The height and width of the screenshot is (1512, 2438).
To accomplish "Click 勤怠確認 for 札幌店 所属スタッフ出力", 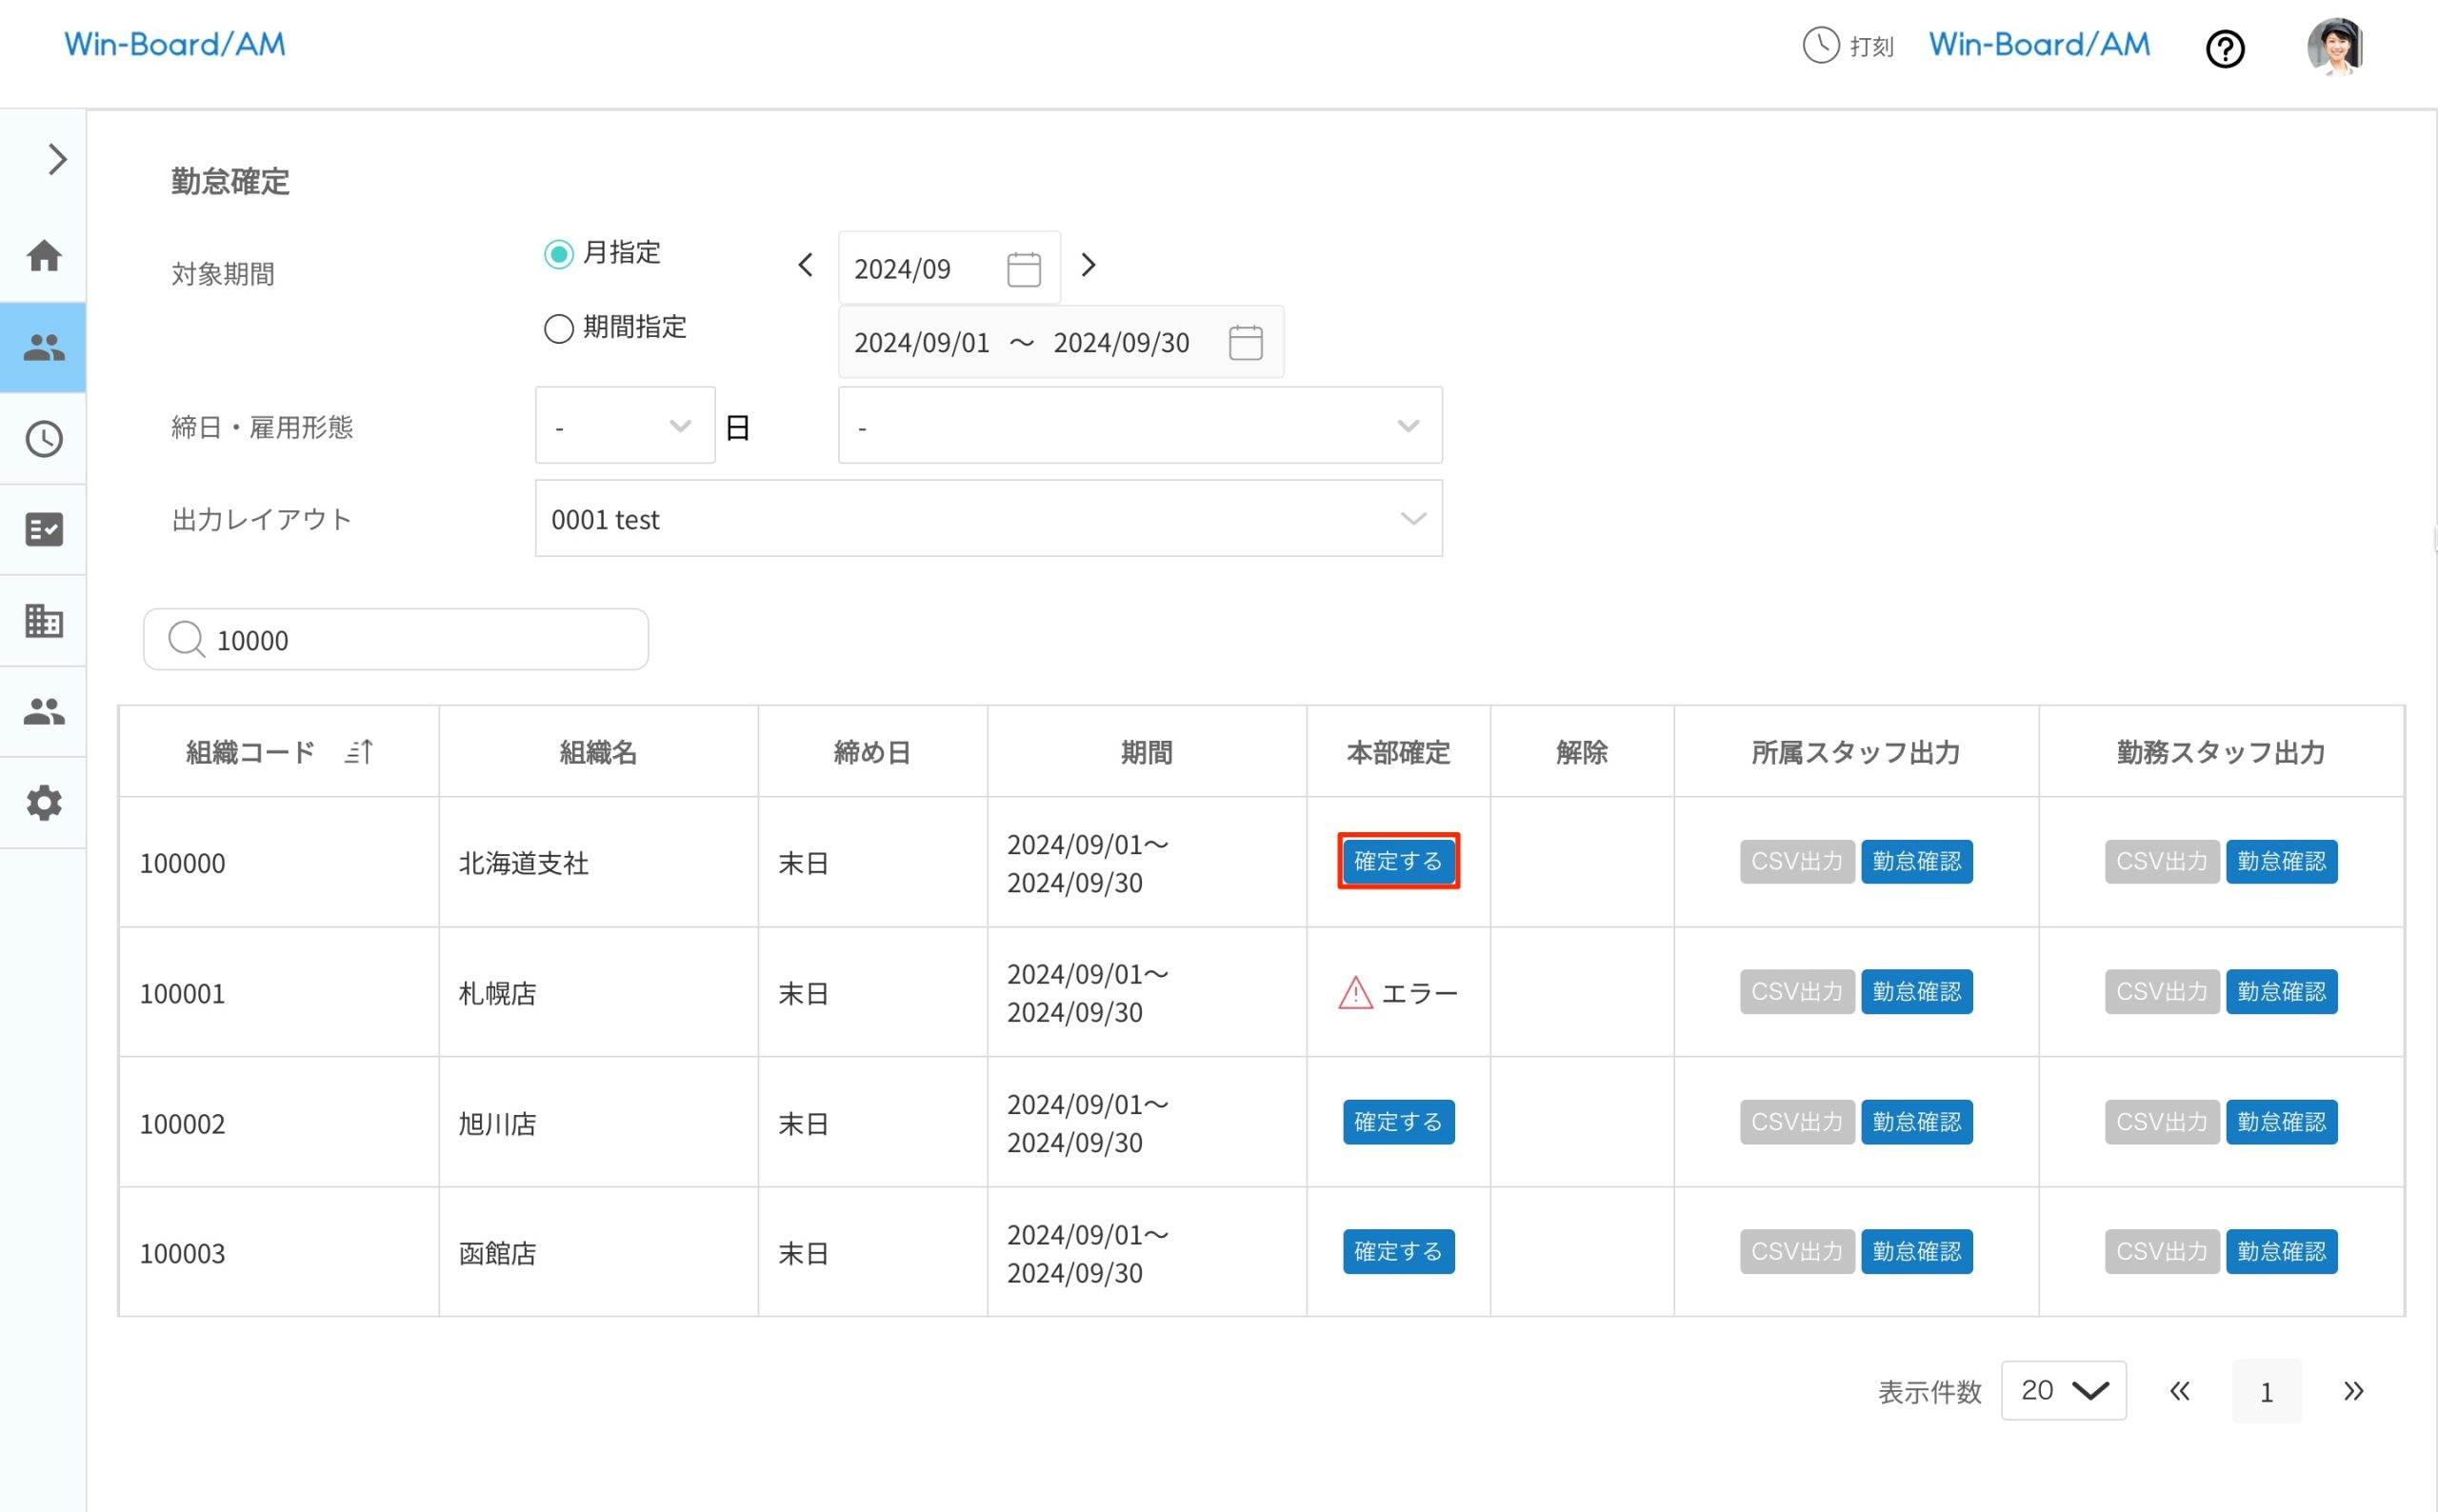I will click(1915, 992).
